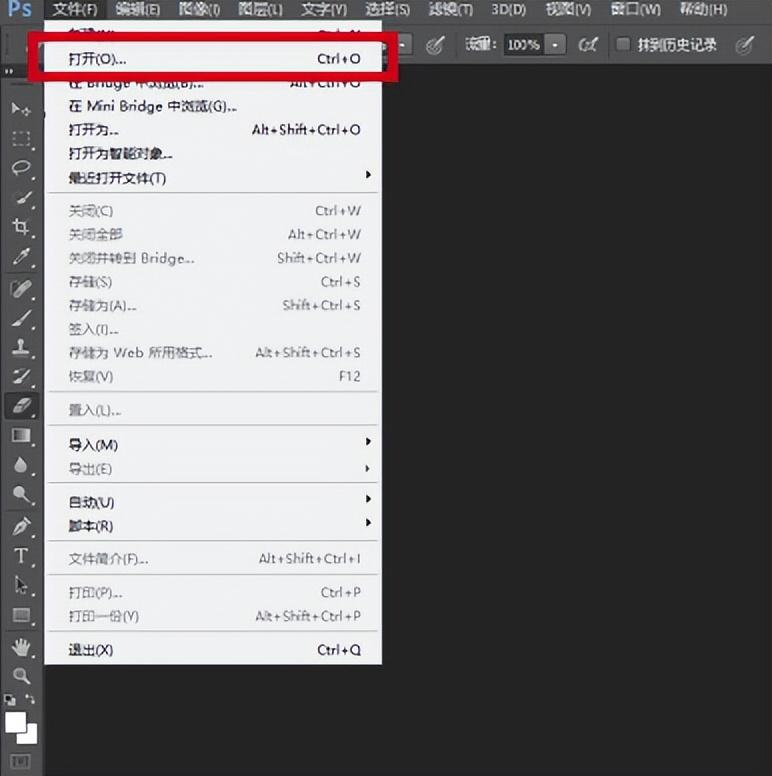Toggle Quick Mask mode icon

point(20,761)
